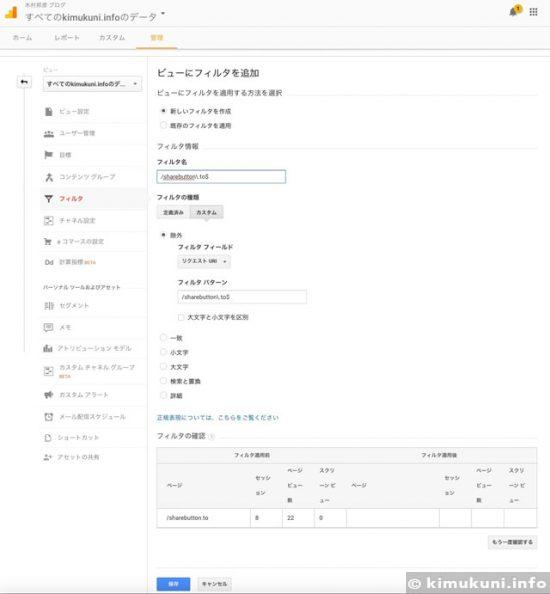Click the ユーザー管理 people icon
The image size is (550, 594).
tap(48, 134)
